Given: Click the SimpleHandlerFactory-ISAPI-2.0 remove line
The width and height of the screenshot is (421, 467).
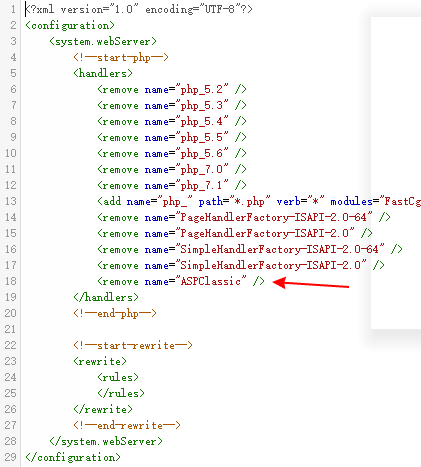Looking at the screenshot, I should click(241, 265).
